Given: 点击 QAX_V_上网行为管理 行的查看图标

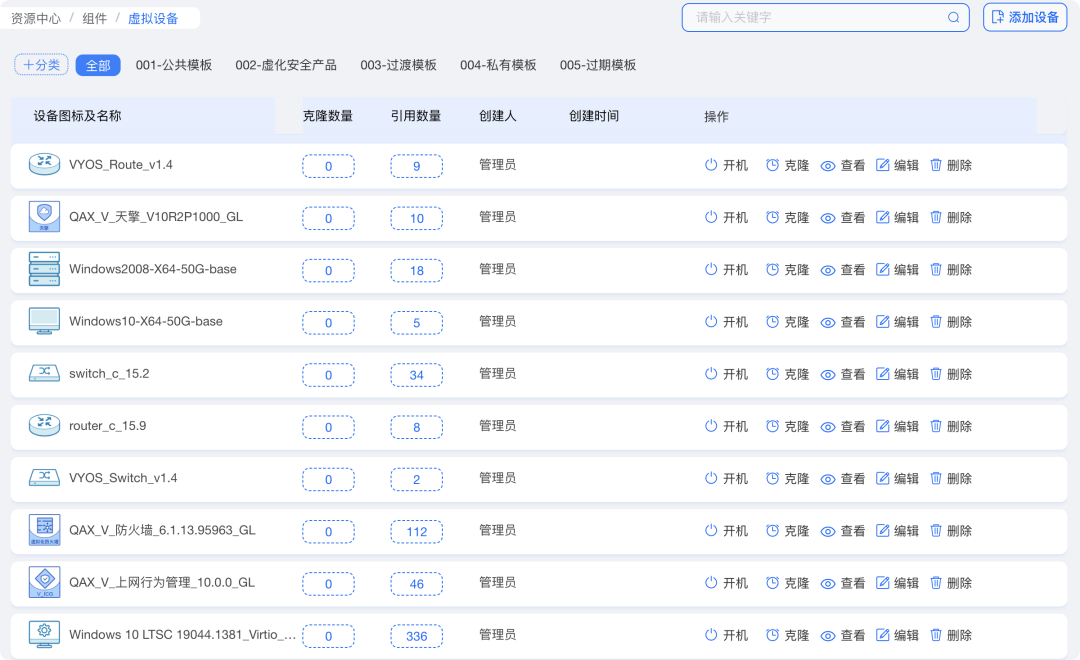Looking at the screenshot, I should point(828,583).
